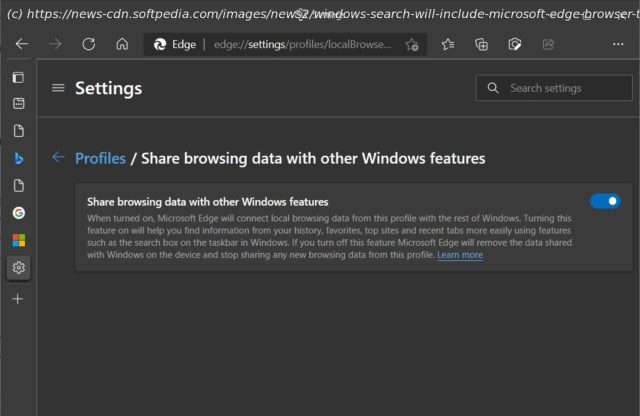This screenshot has width=640, height=416.
Task: Open the Learn more link
Action: 460,255
